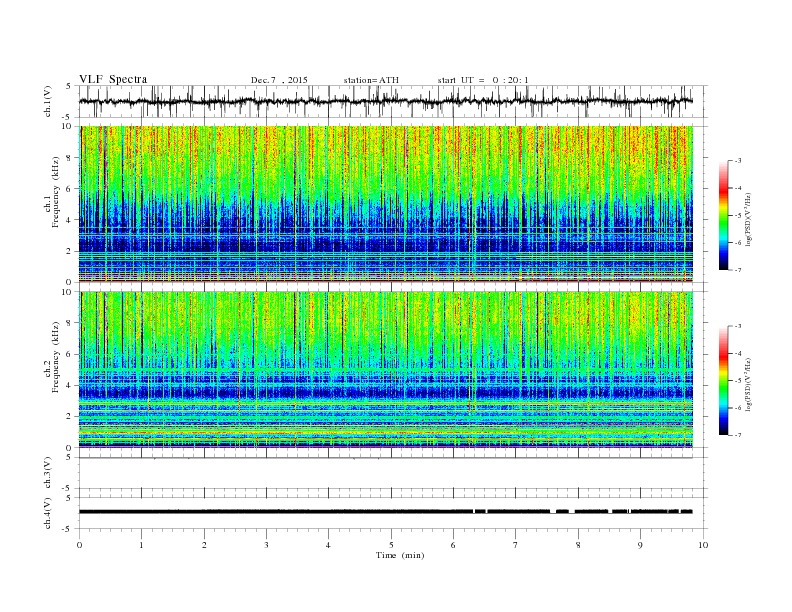Click the "8" tick on the time axis
Screen dimensions: 792x612
click(x=578, y=545)
